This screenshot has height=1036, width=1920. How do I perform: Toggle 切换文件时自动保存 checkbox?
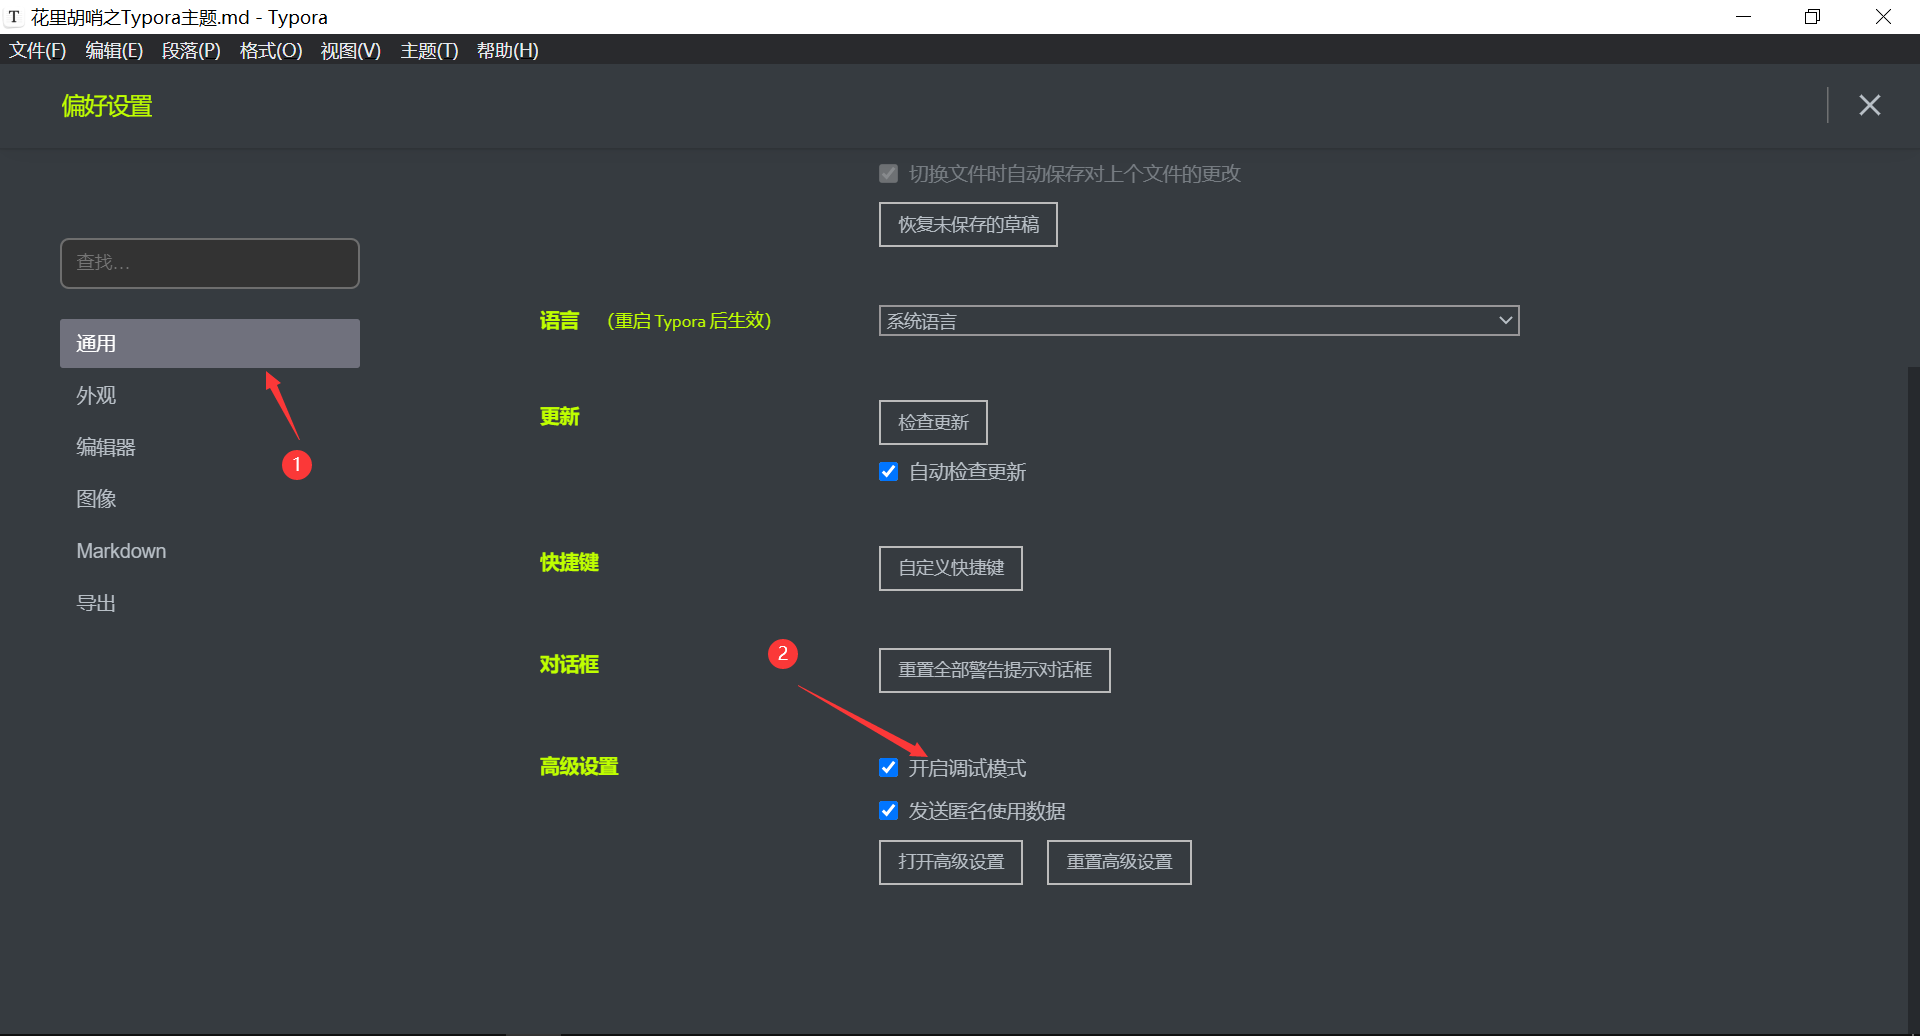[x=888, y=173]
